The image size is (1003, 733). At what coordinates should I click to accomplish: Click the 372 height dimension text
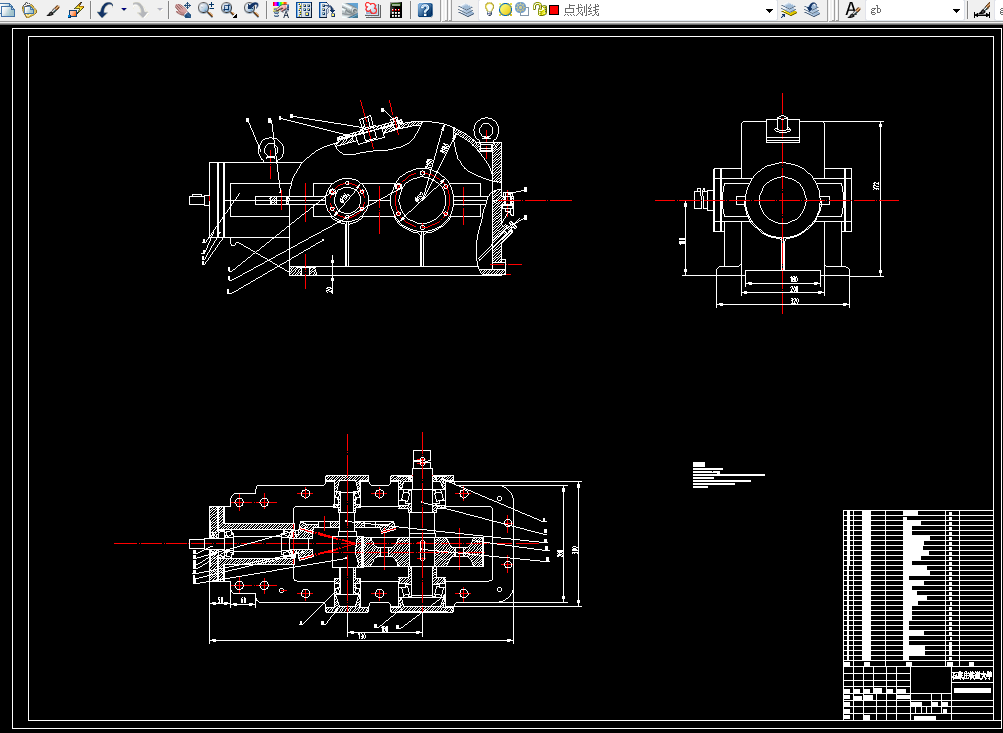pos(876,186)
